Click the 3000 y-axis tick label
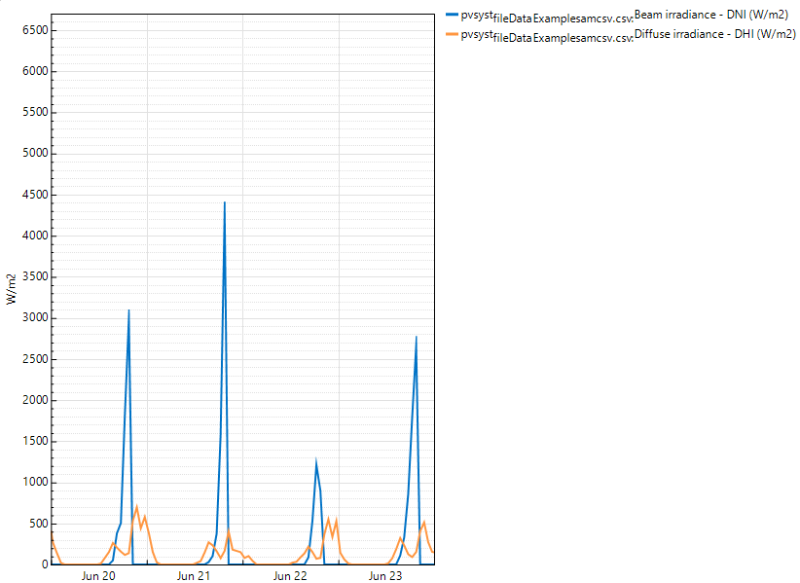Viewport: 800px width, 583px height. 34,318
